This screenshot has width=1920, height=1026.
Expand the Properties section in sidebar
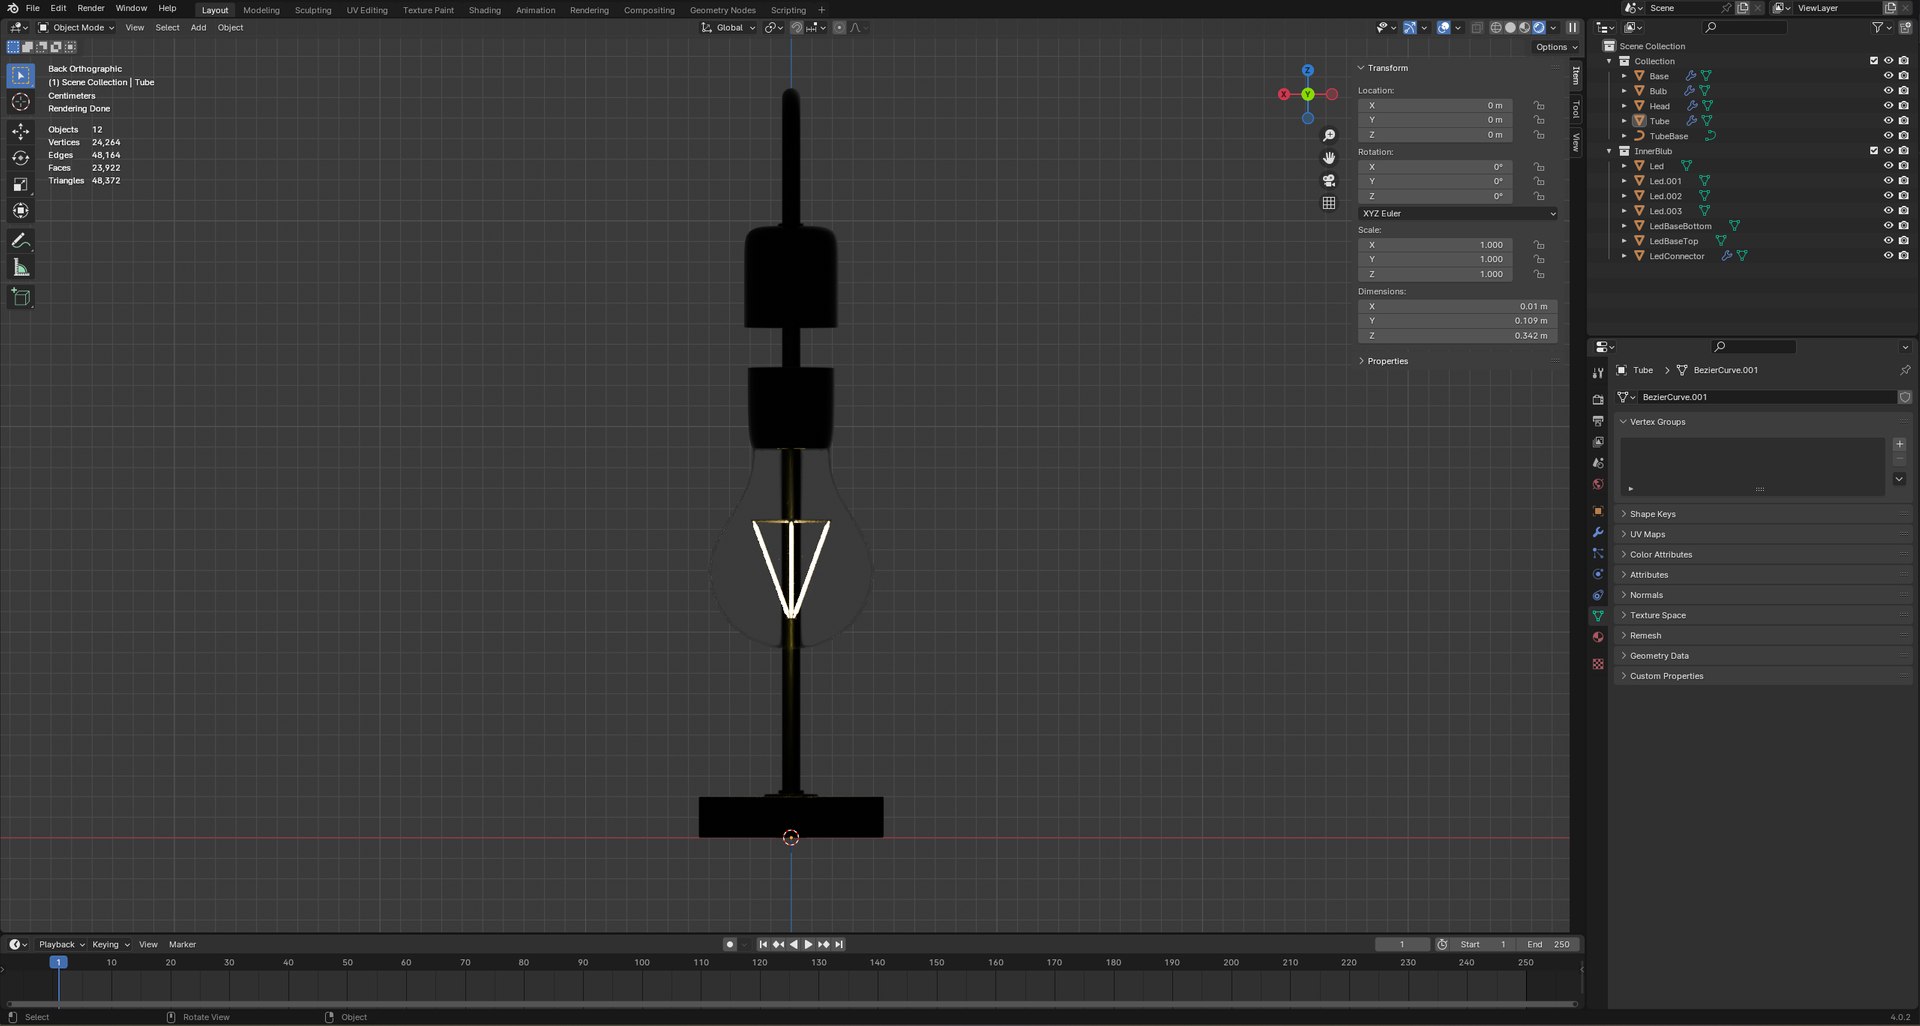pyautogui.click(x=1387, y=361)
